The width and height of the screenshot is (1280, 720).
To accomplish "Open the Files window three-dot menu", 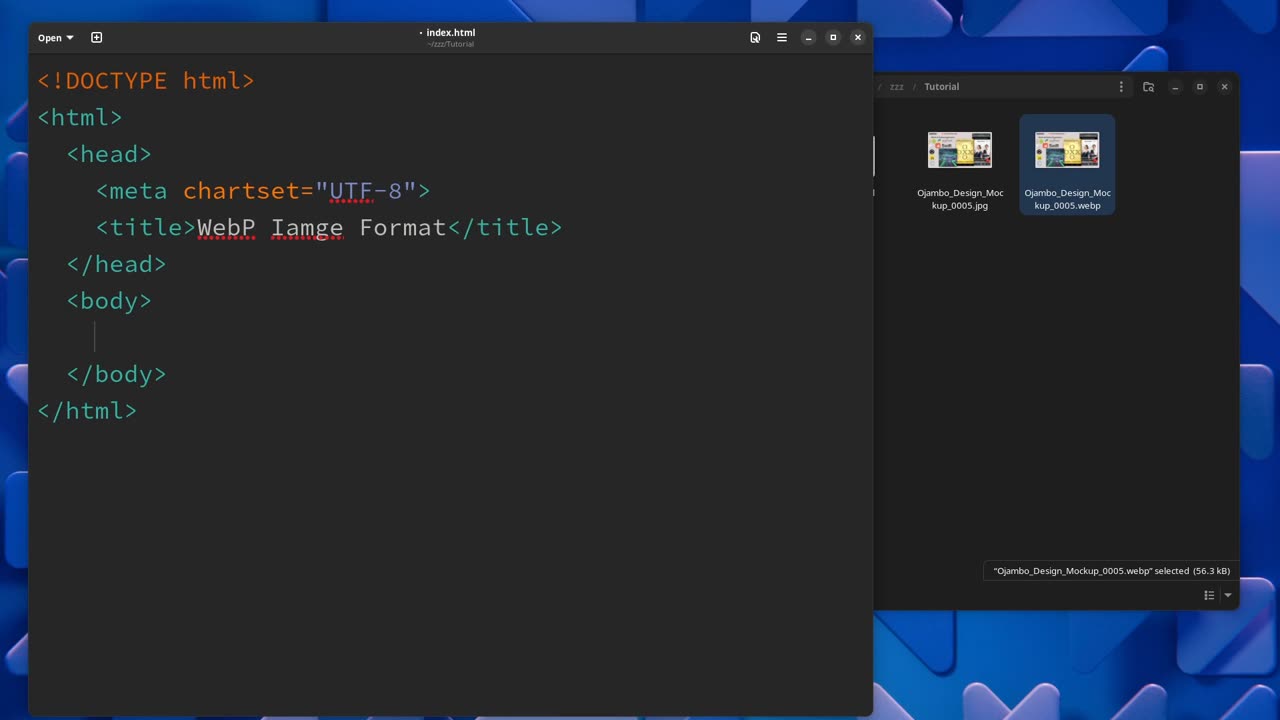I will coord(1121,87).
